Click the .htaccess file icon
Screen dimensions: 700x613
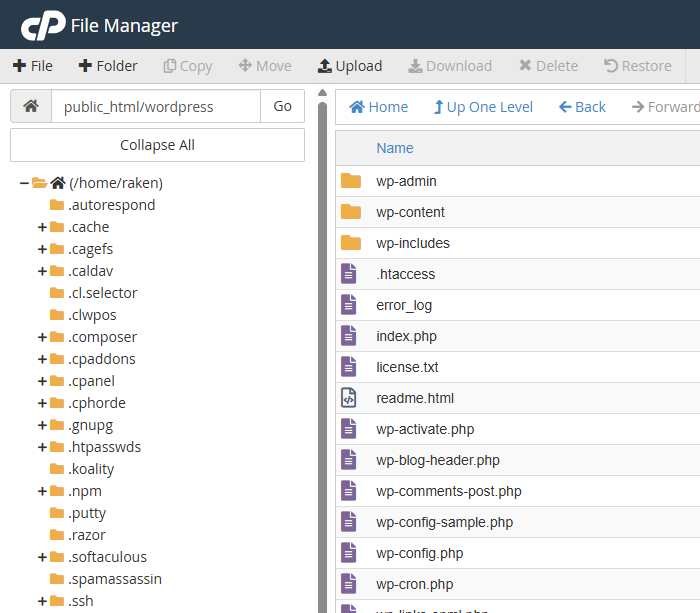click(x=349, y=274)
